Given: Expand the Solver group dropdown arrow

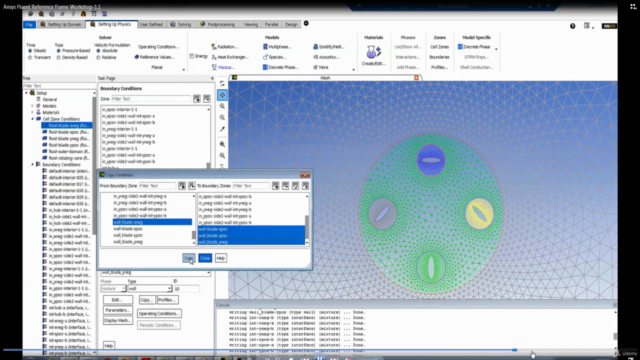Looking at the screenshot, I should (x=184, y=70).
